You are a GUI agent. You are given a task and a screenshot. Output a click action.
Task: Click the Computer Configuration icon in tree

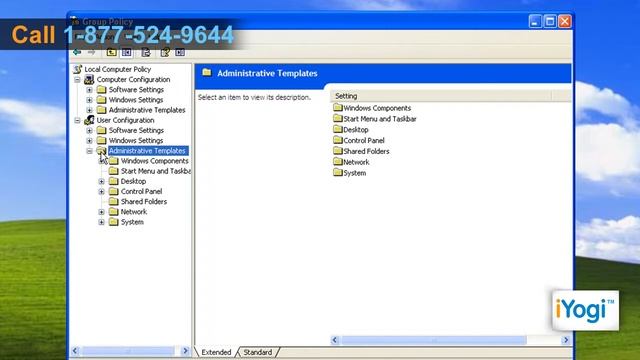[89, 79]
